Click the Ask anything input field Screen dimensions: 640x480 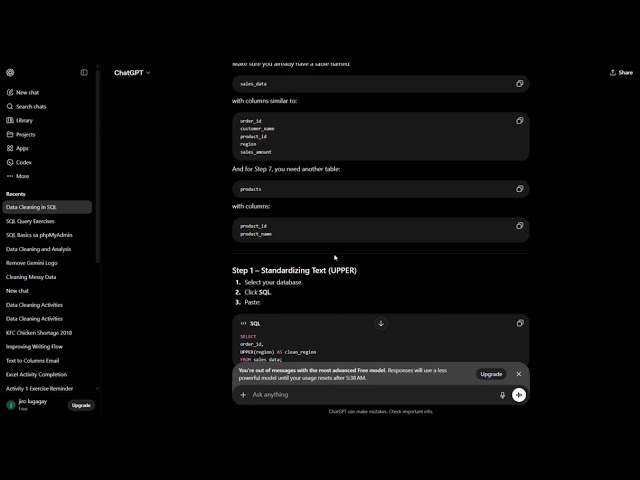[x=371, y=395]
